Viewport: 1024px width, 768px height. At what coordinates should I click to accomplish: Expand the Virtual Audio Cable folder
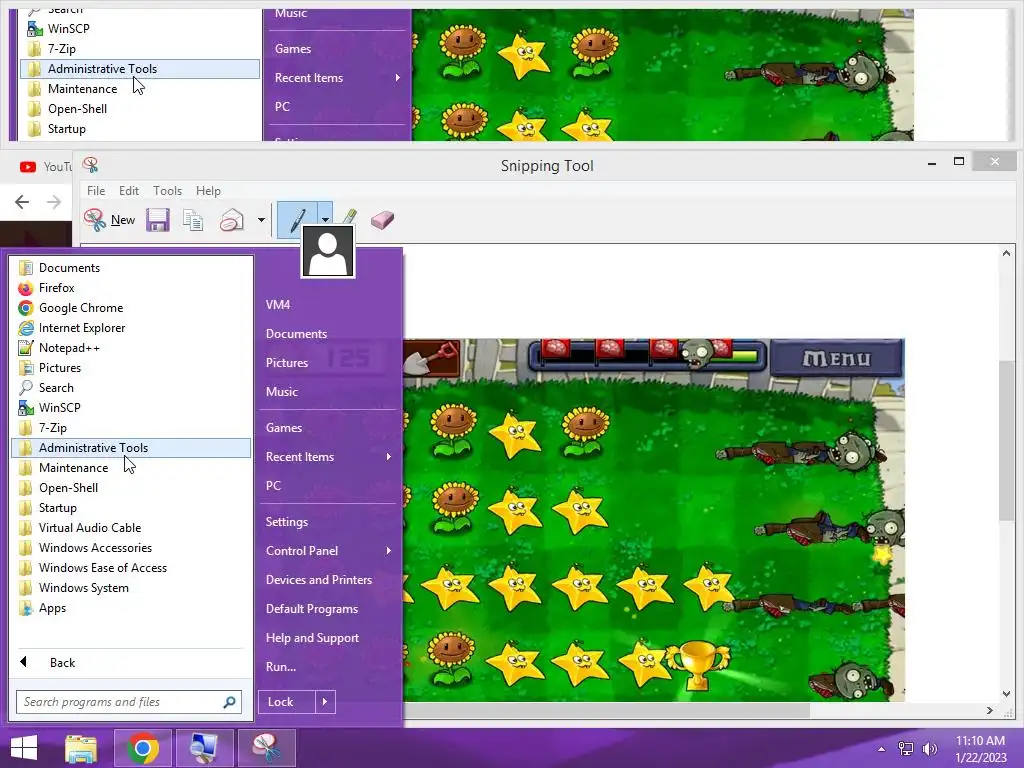(x=131, y=528)
